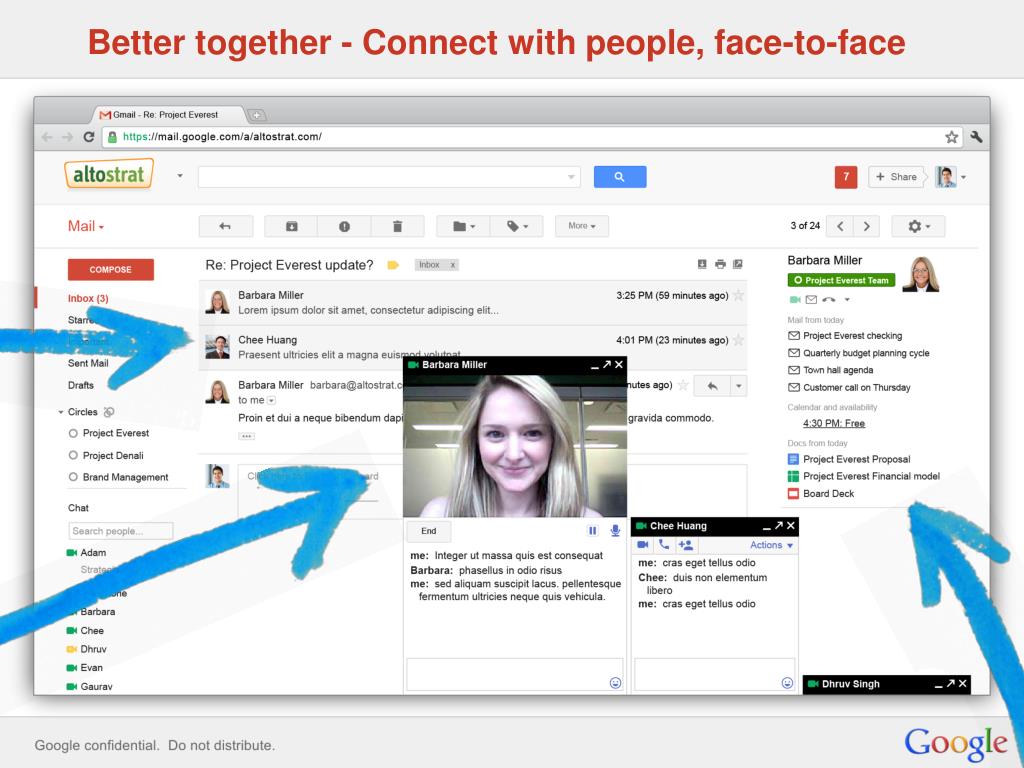The image size is (1024, 768).
Task: Collapse the Circles section
Action: tap(61, 412)
